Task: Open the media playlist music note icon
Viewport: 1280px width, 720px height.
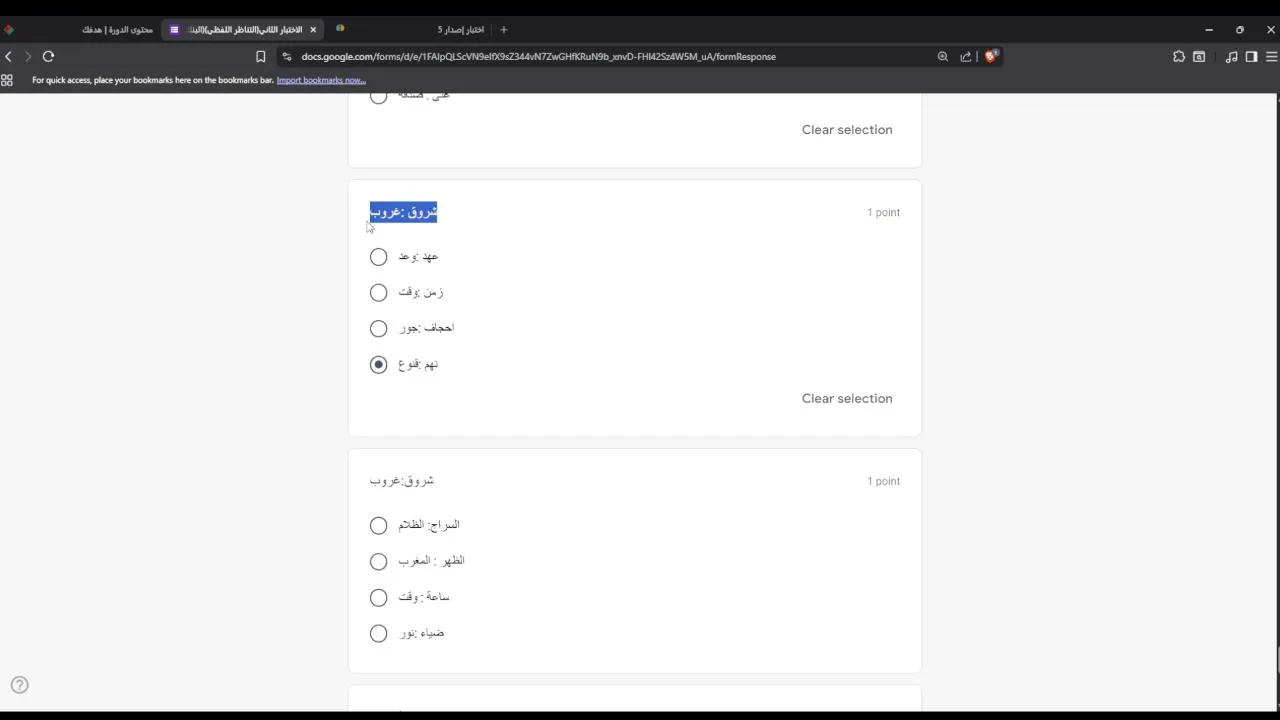Action: [x=1231, y=57]
